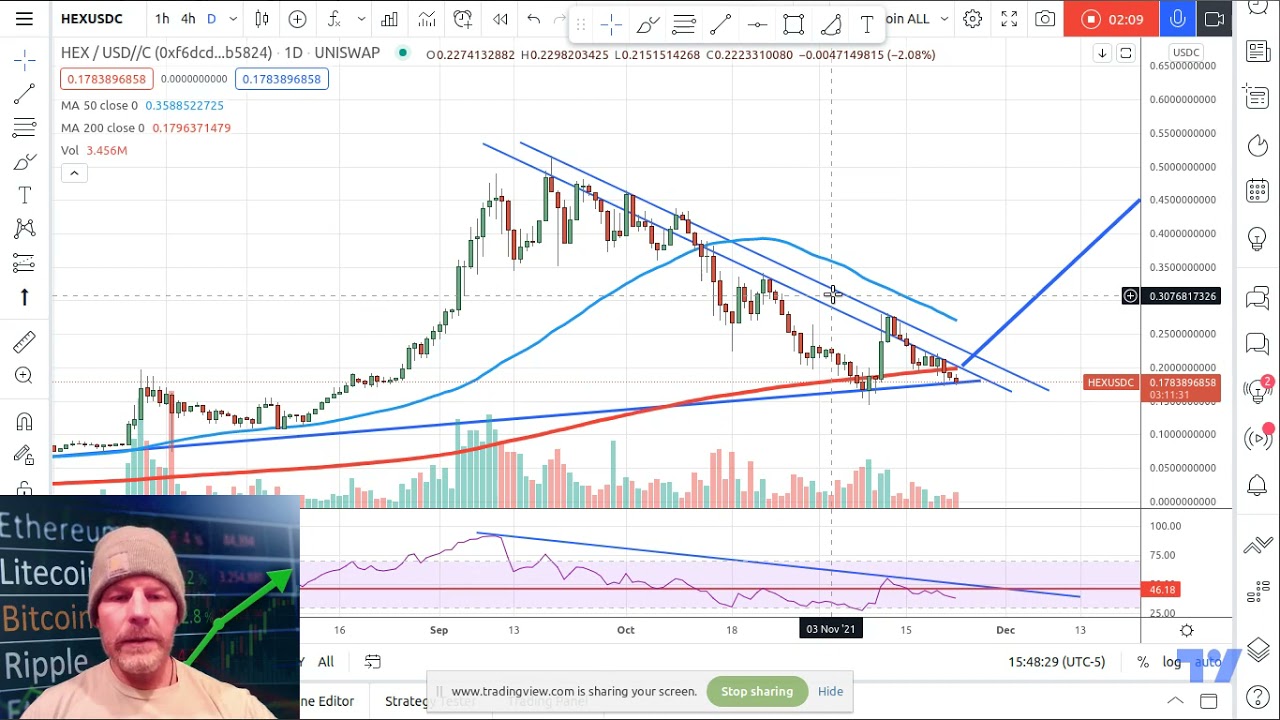Select the triangle shape tool in floating toolbar
This screenshot has width=1280, height=720.
(830, 24)
